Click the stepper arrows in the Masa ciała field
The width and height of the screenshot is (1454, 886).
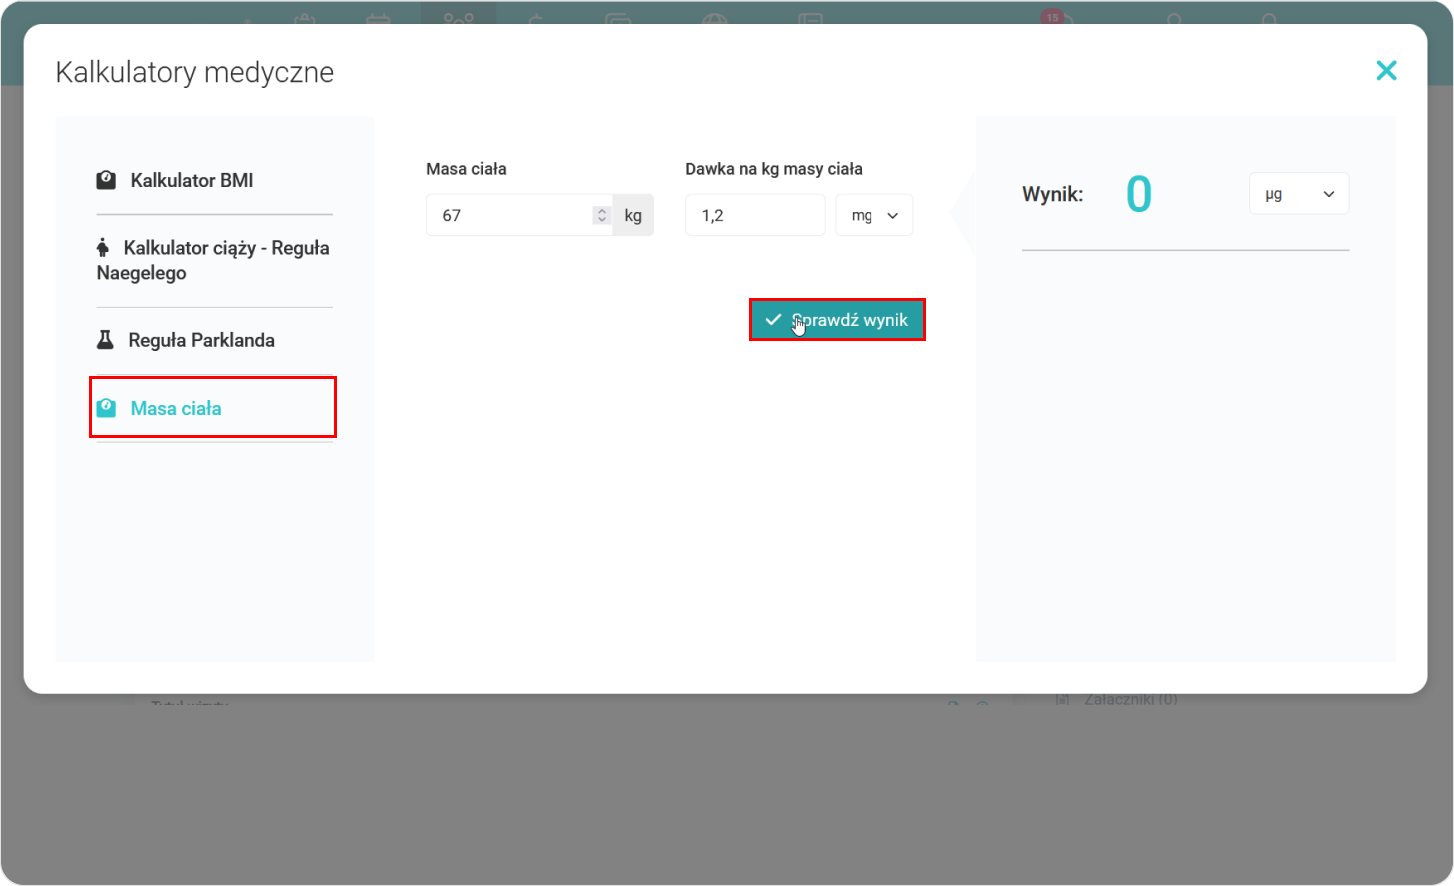[x=601, y=215]
